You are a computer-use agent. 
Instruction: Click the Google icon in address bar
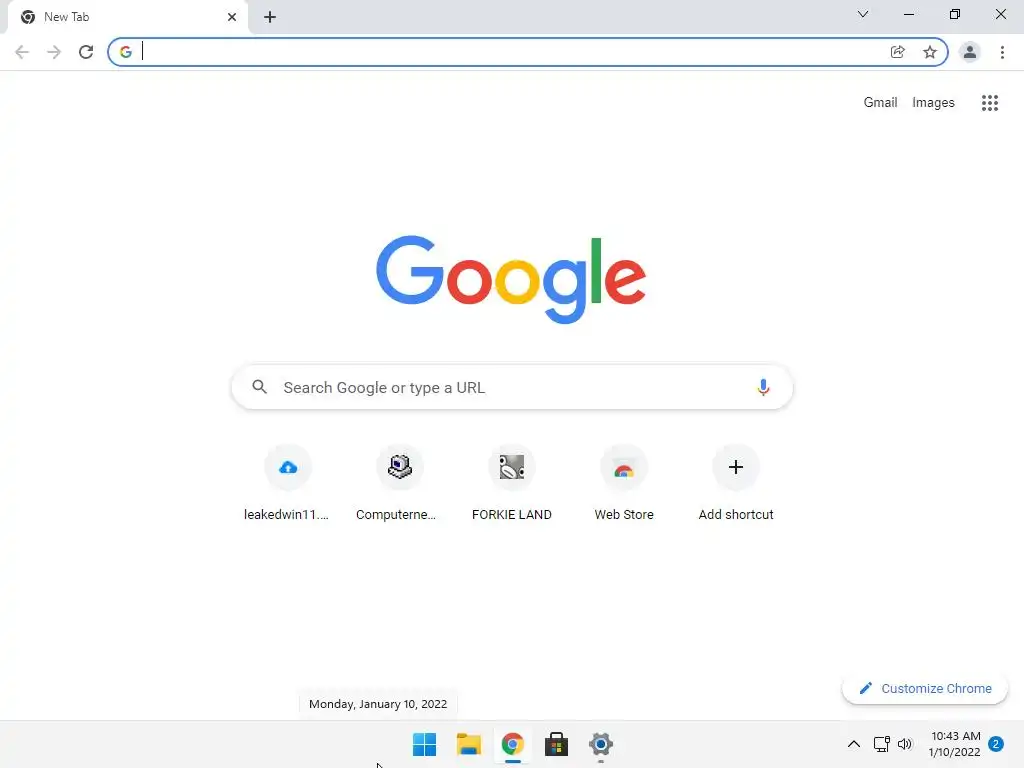coord(126,52)
